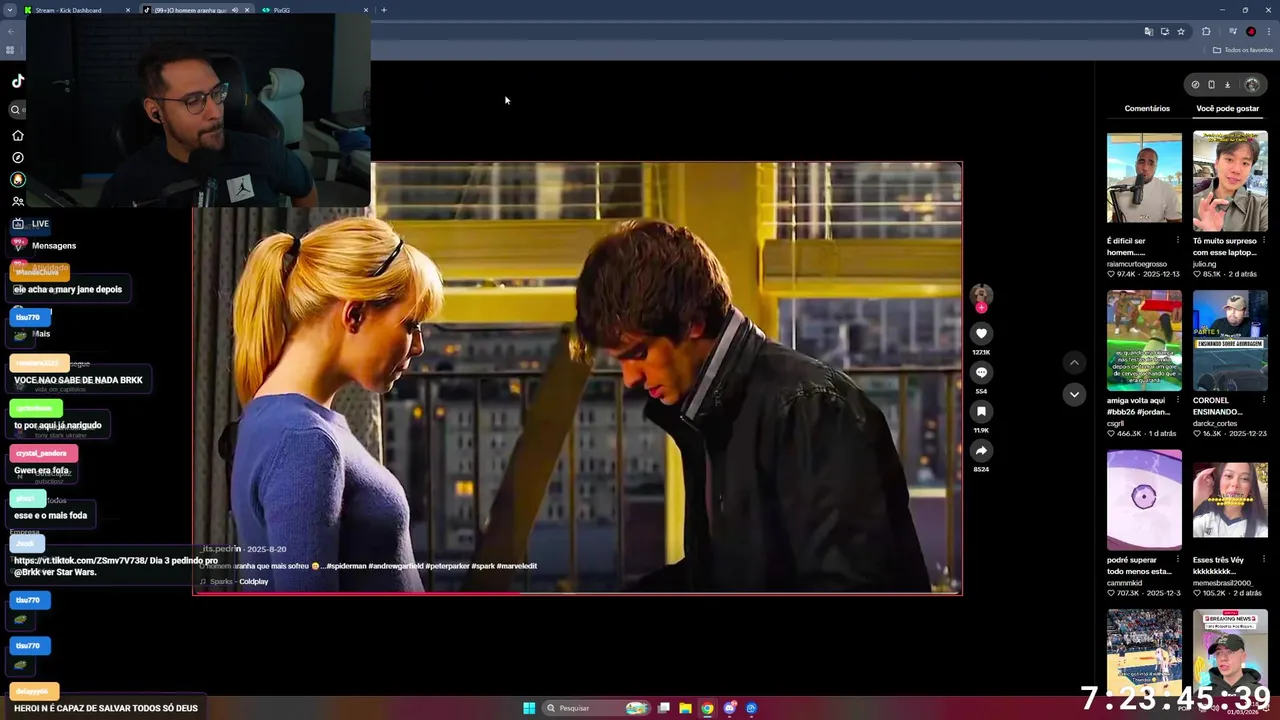
Task: Open author link 'darckz_cortes'
Action: [1215, 423]
